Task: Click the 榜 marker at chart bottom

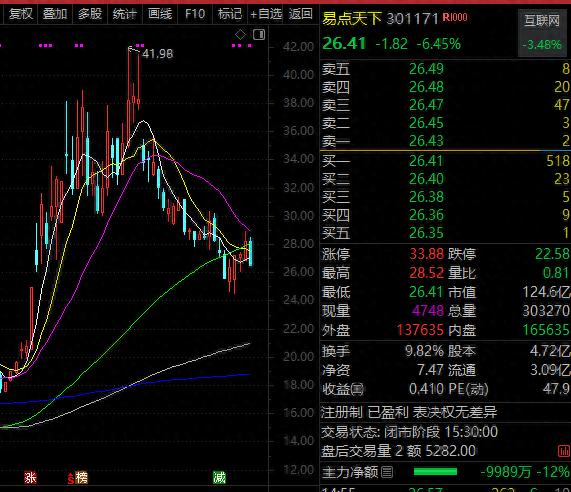Action: (81, 477)
